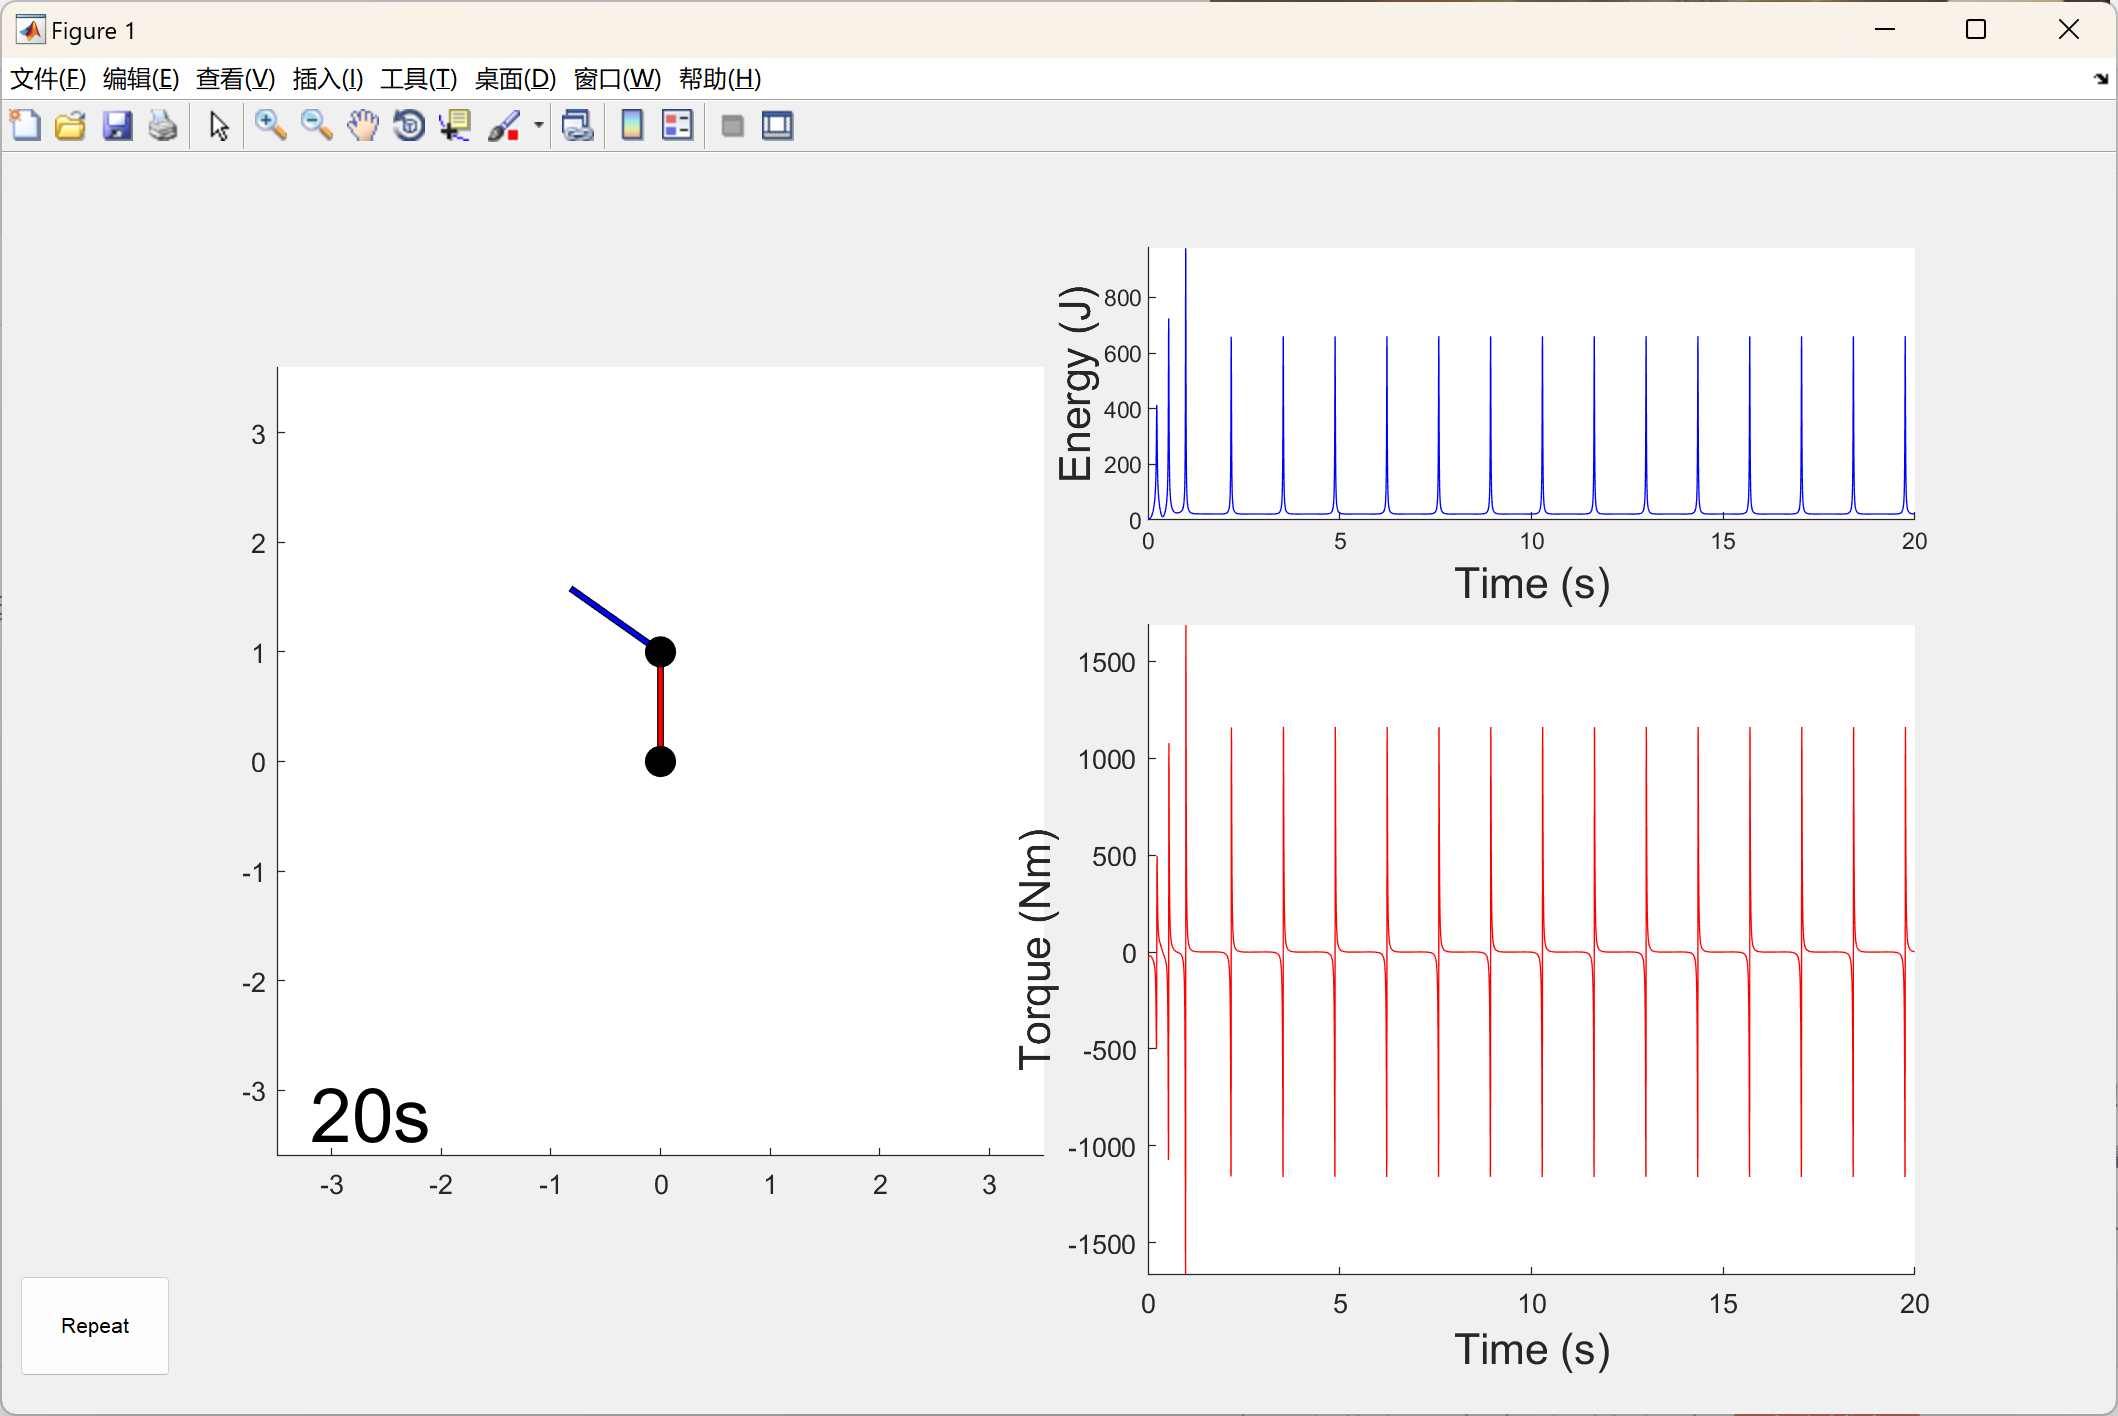2118x1416 pixels.
Task: Print the figure with the printer icon
Action: click(x=163, y=126)
